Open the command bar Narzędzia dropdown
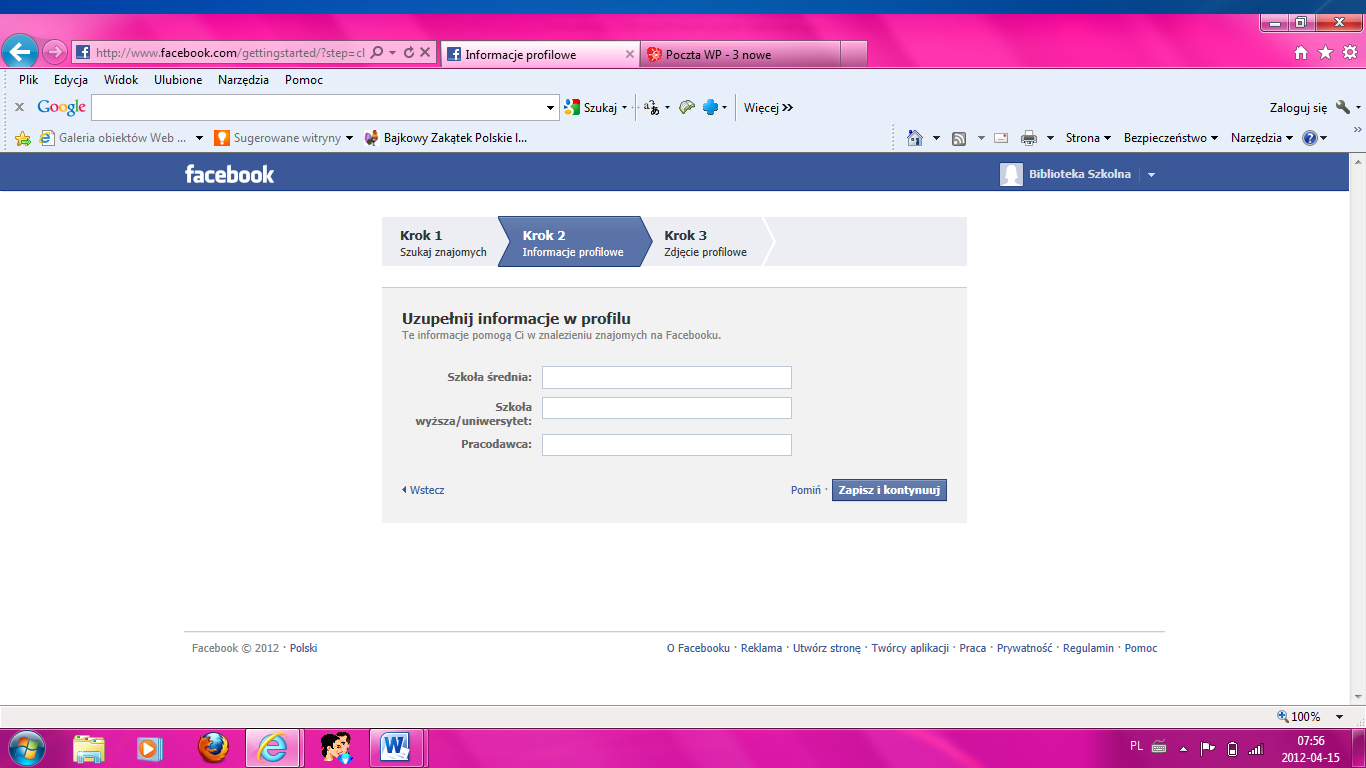Image resolution: width=1366 pixels, height=768 pixels. 1262,138
